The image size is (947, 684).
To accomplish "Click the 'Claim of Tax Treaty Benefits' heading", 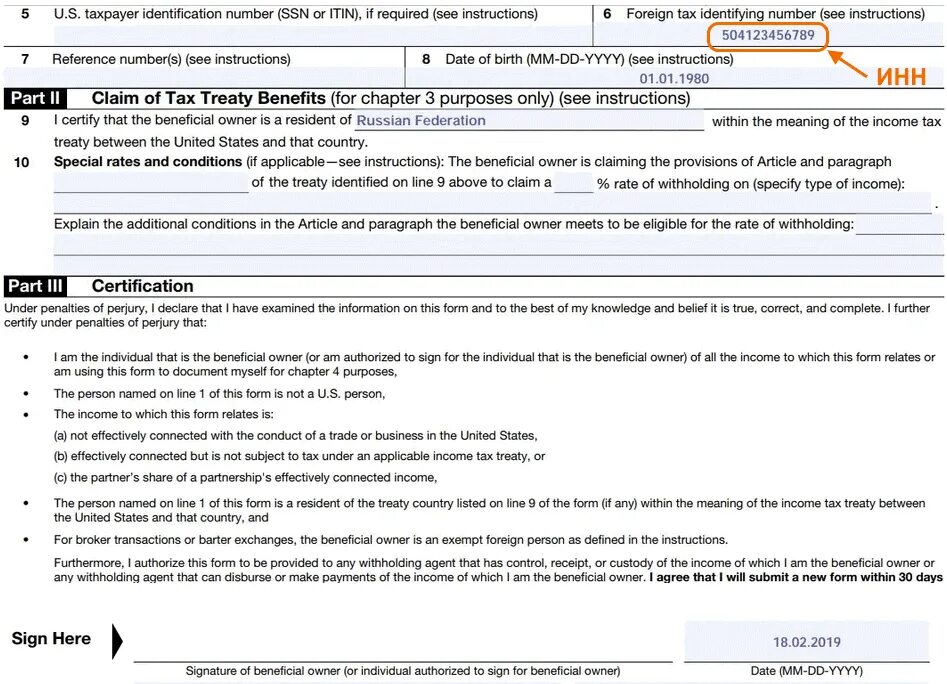I will [208, 98].
